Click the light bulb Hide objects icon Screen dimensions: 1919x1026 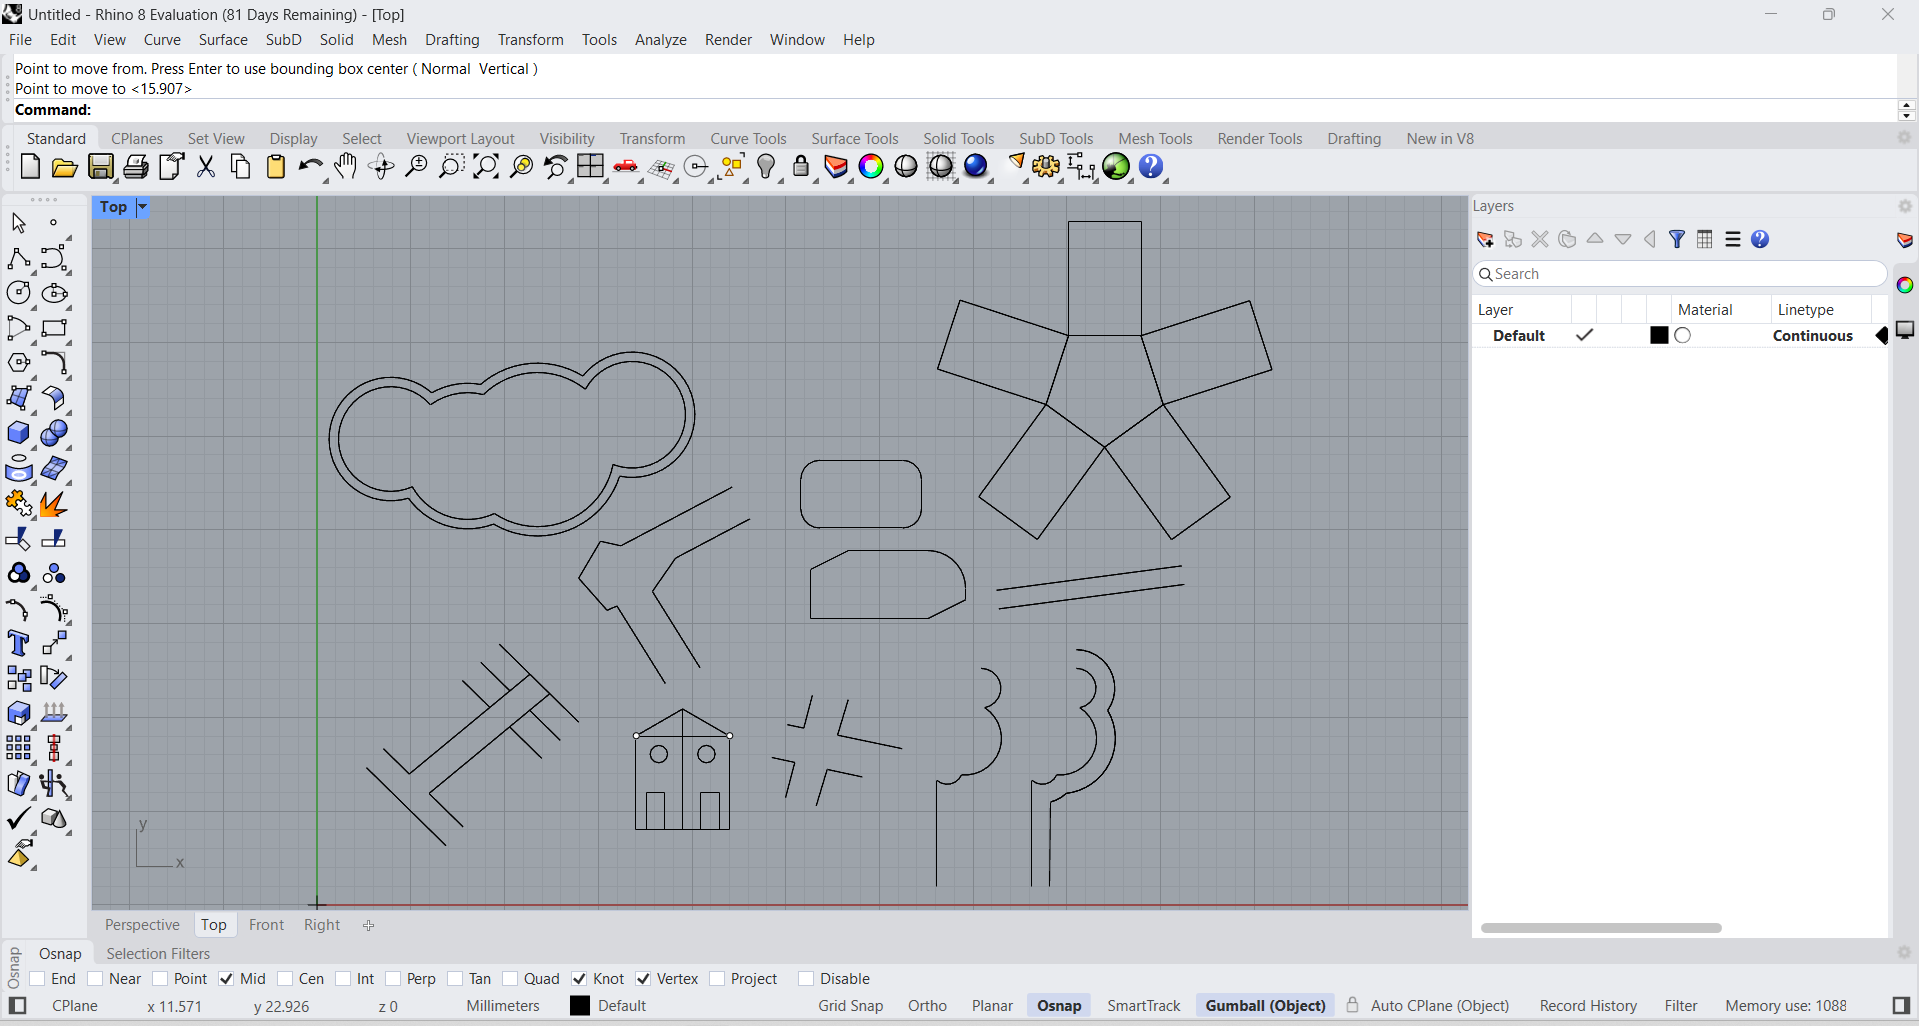pyautogui.click(x=766, y=167)
